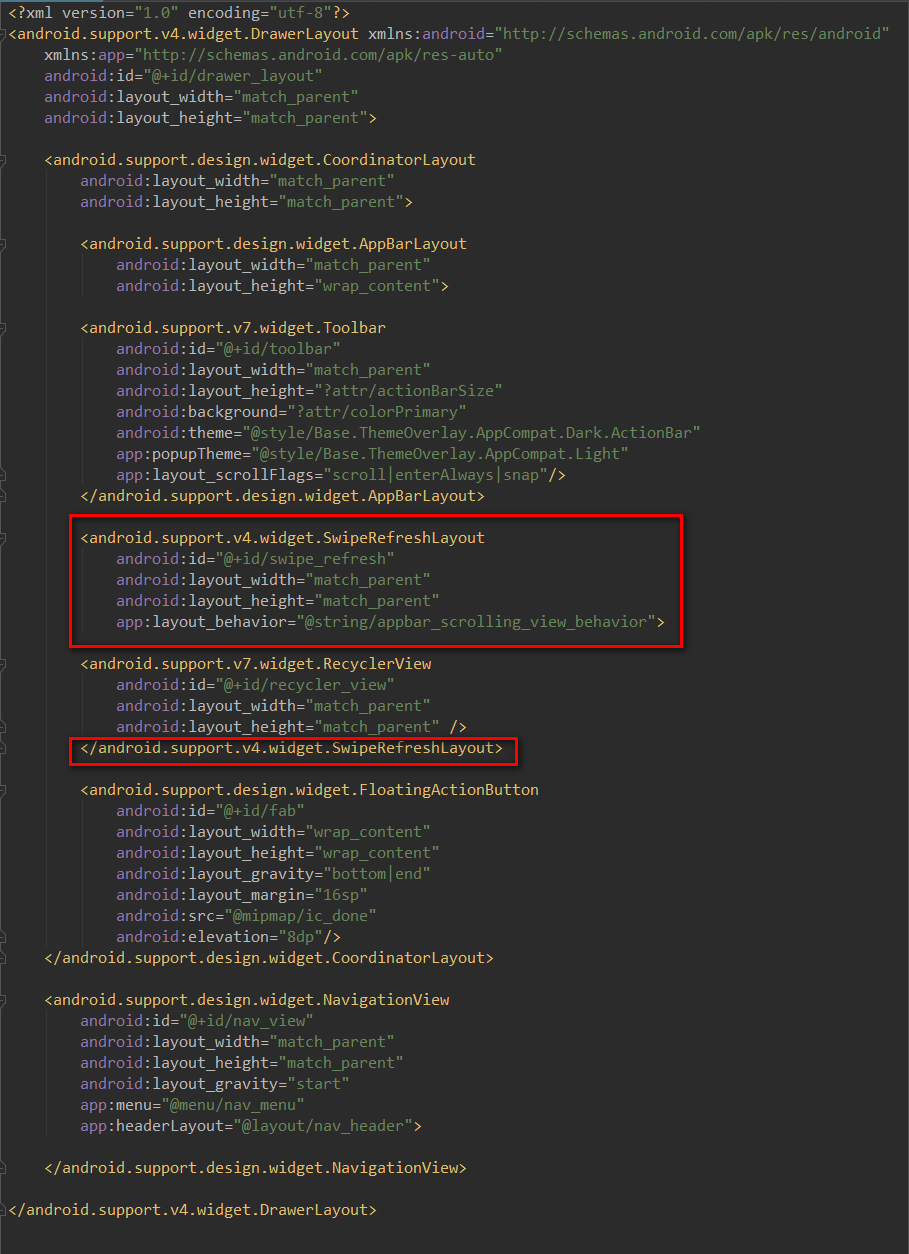Click the FloatingActionButton opening tag text

coord(310,790)
